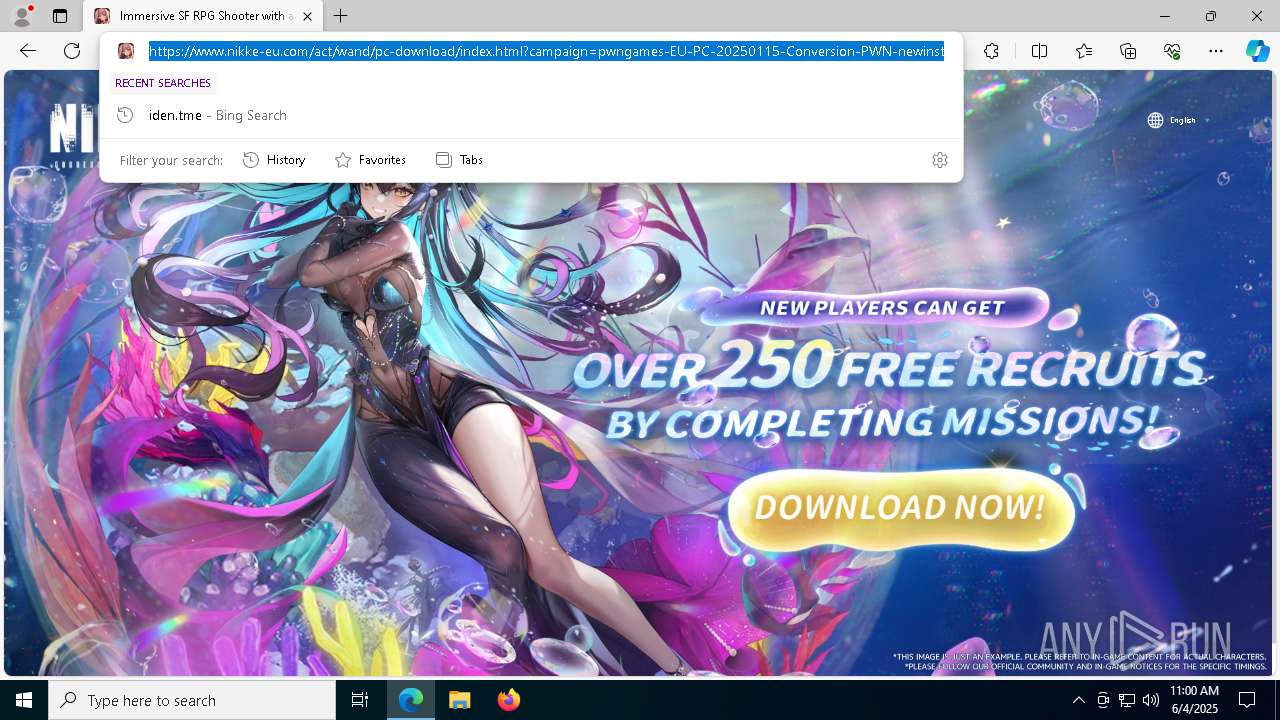Select recent search iden.tme
The height and width of the screenshot is (720, 1280).
(531, 115)
